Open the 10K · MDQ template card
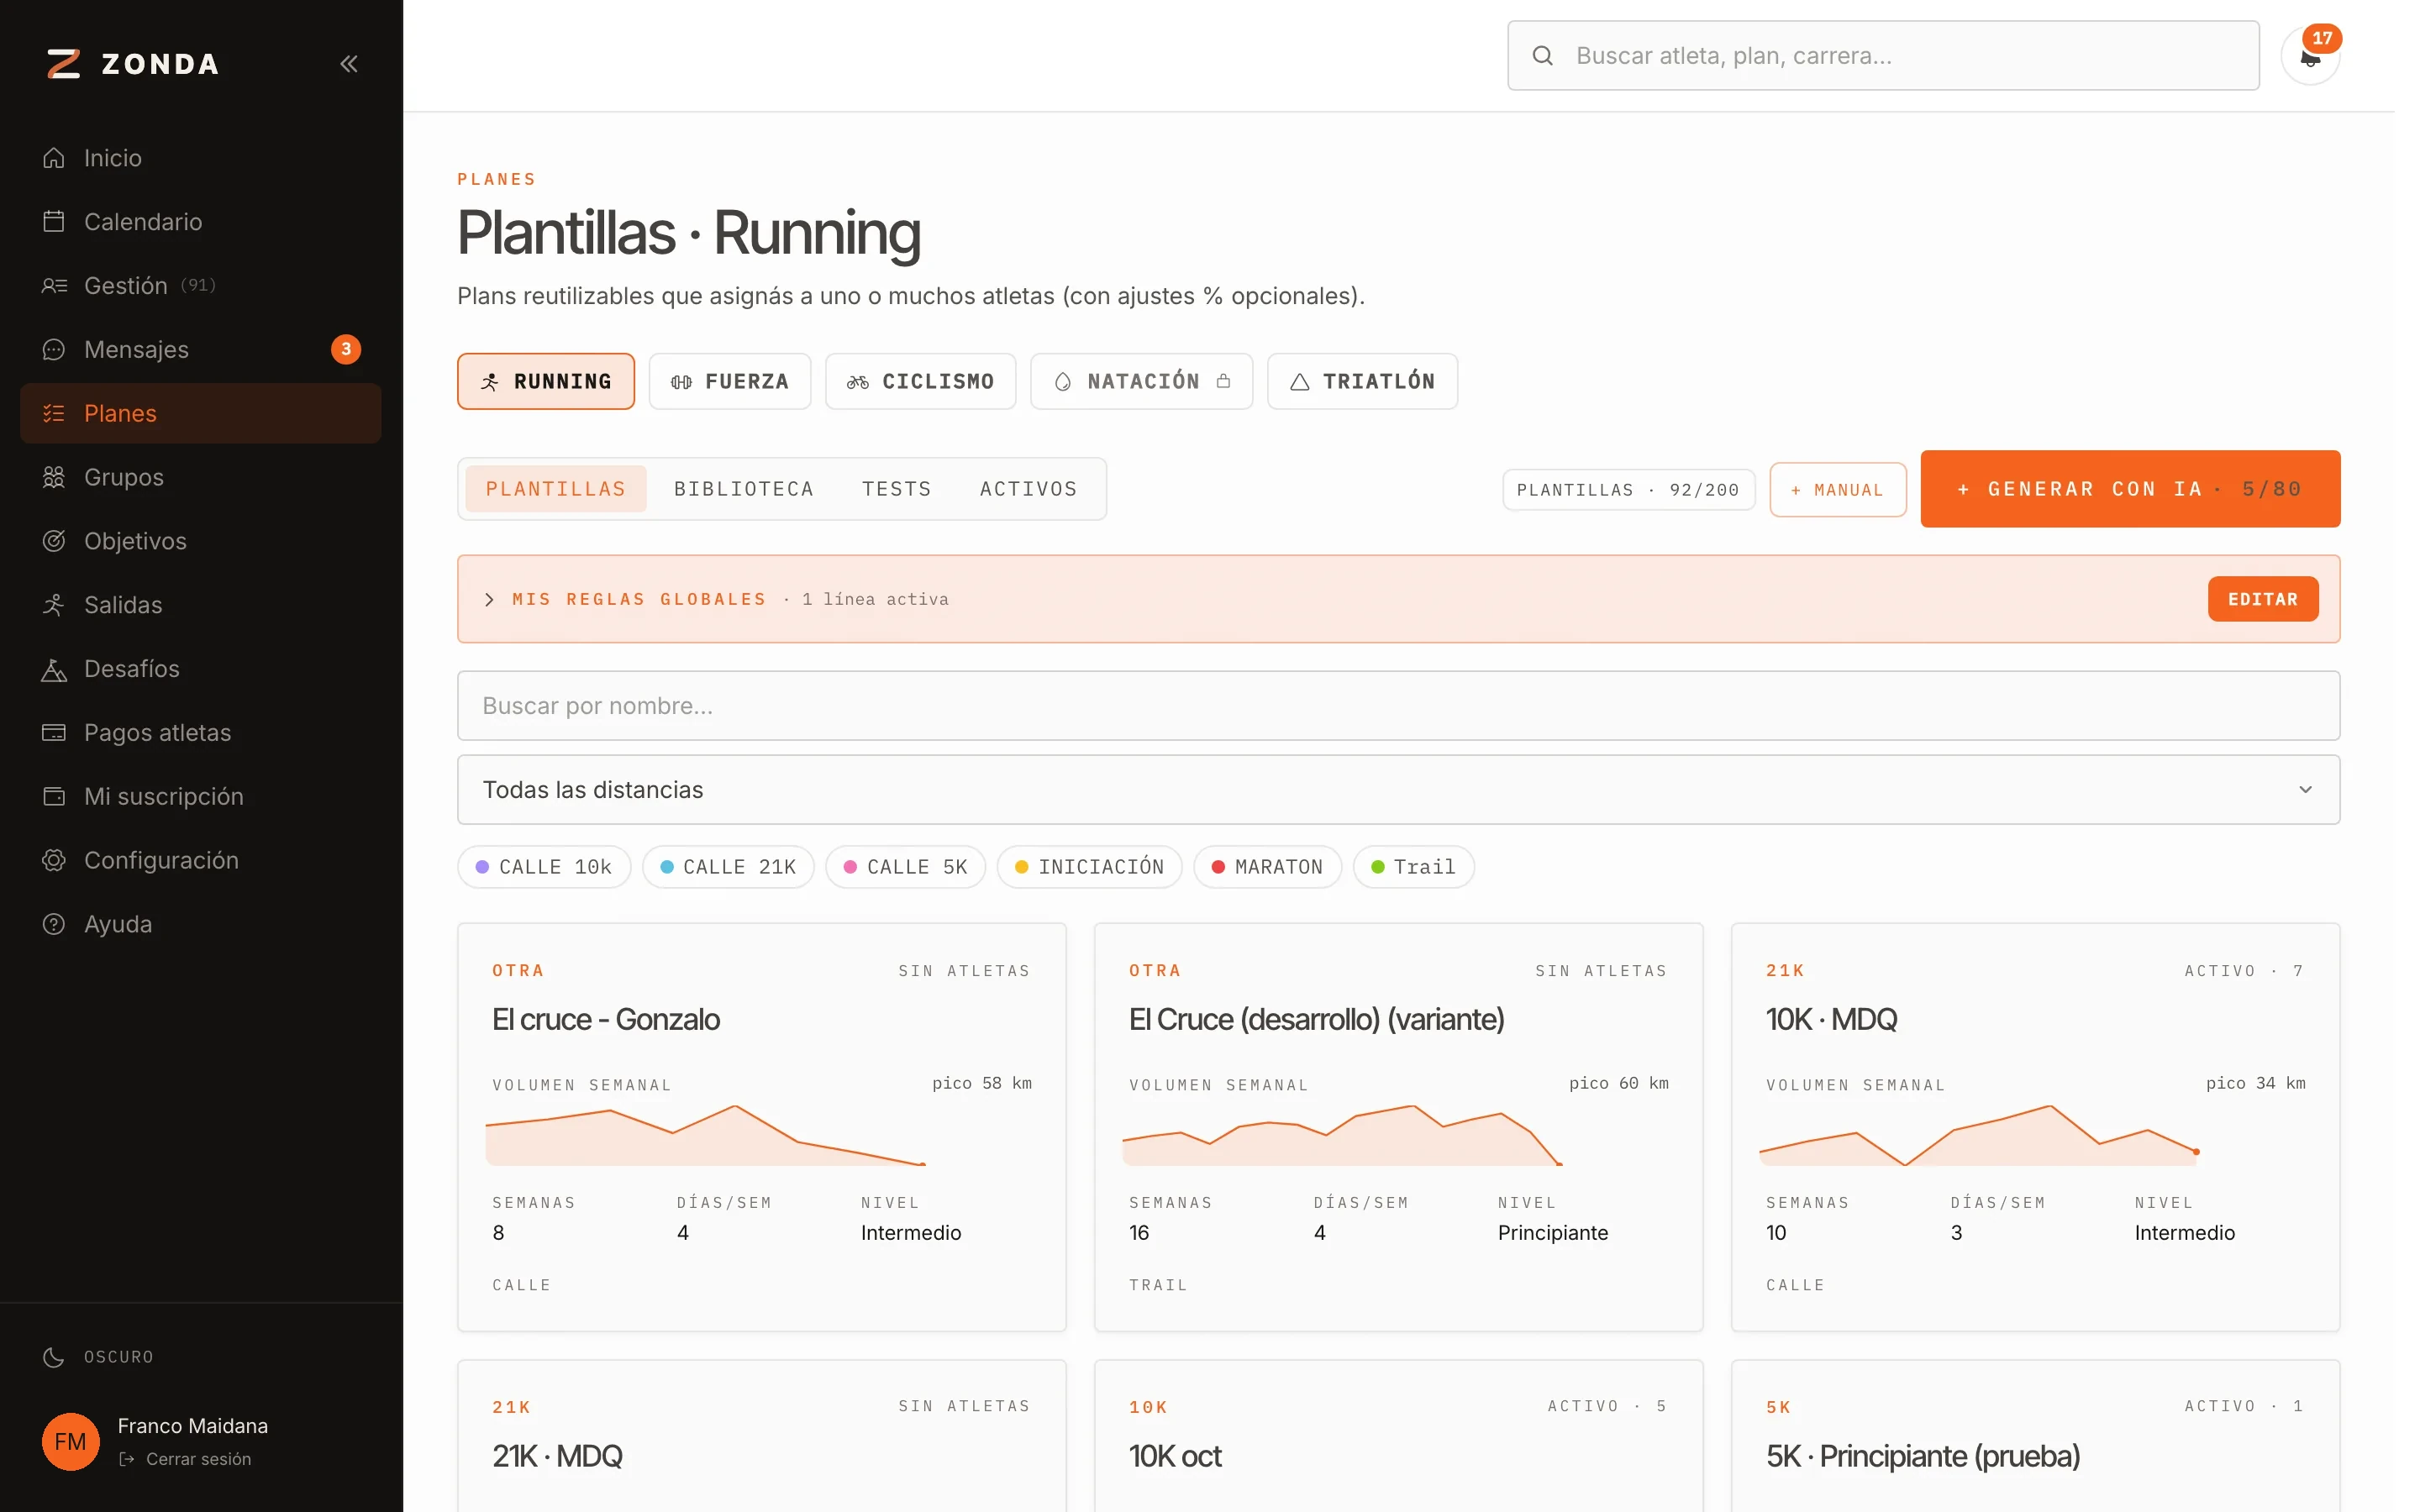 (x=2035, y=1127)
